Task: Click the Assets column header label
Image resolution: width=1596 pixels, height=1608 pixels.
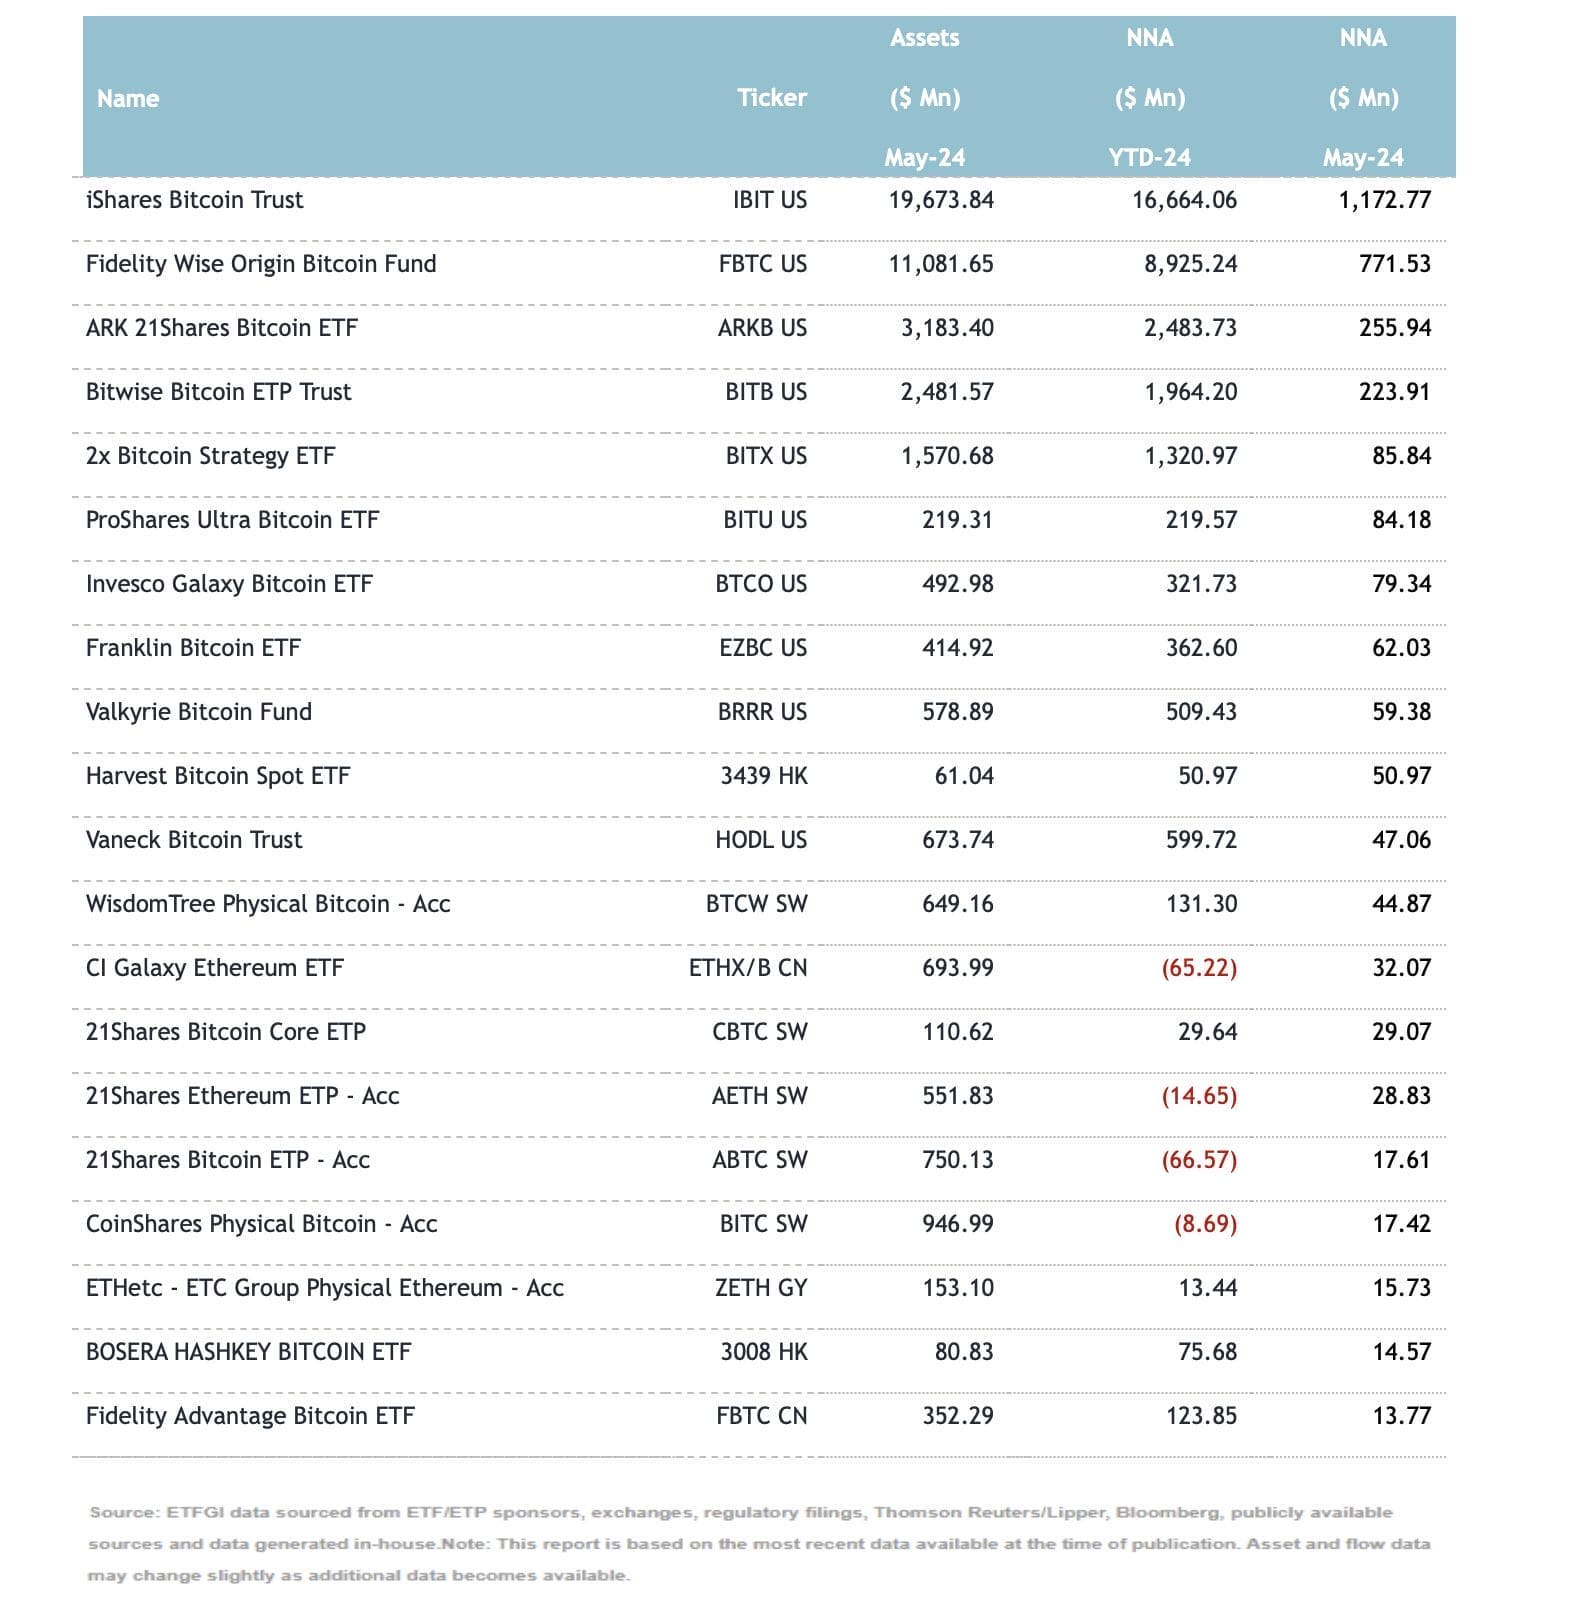Action: point(924,38)
